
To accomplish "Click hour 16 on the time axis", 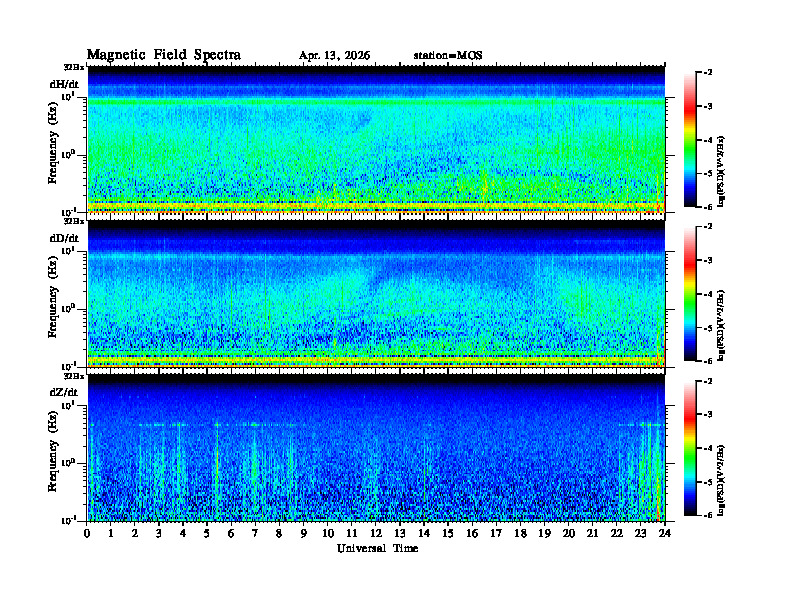I will (x=472, y=533).
